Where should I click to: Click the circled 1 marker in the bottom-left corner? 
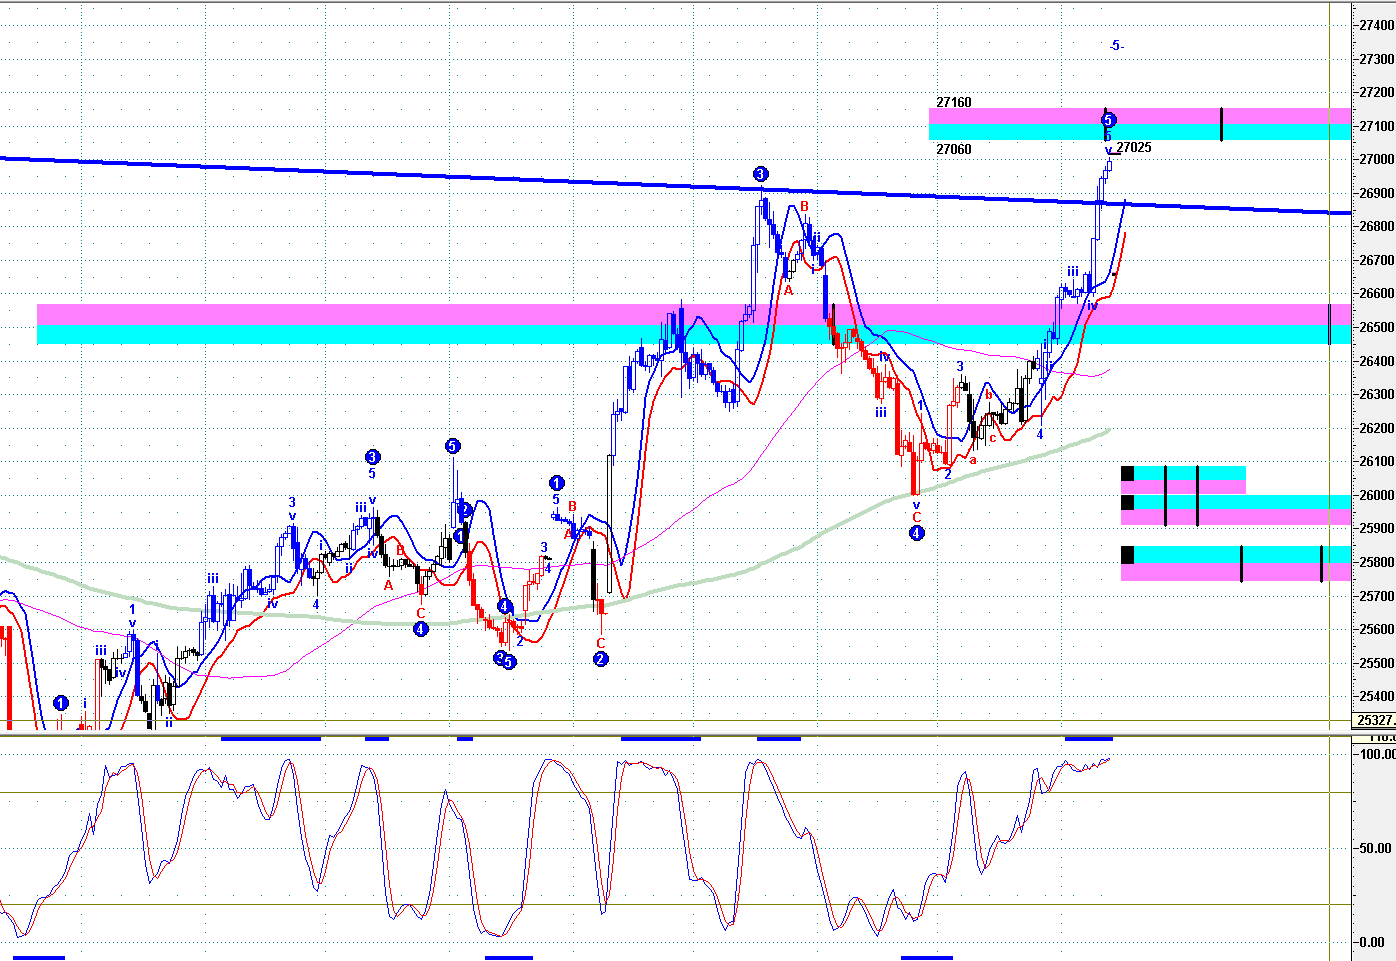[61, 703]
